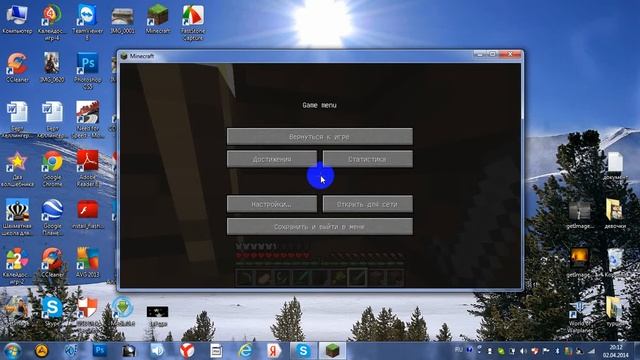Click the red Я Yandex taskbar icon

pos(274,351)
